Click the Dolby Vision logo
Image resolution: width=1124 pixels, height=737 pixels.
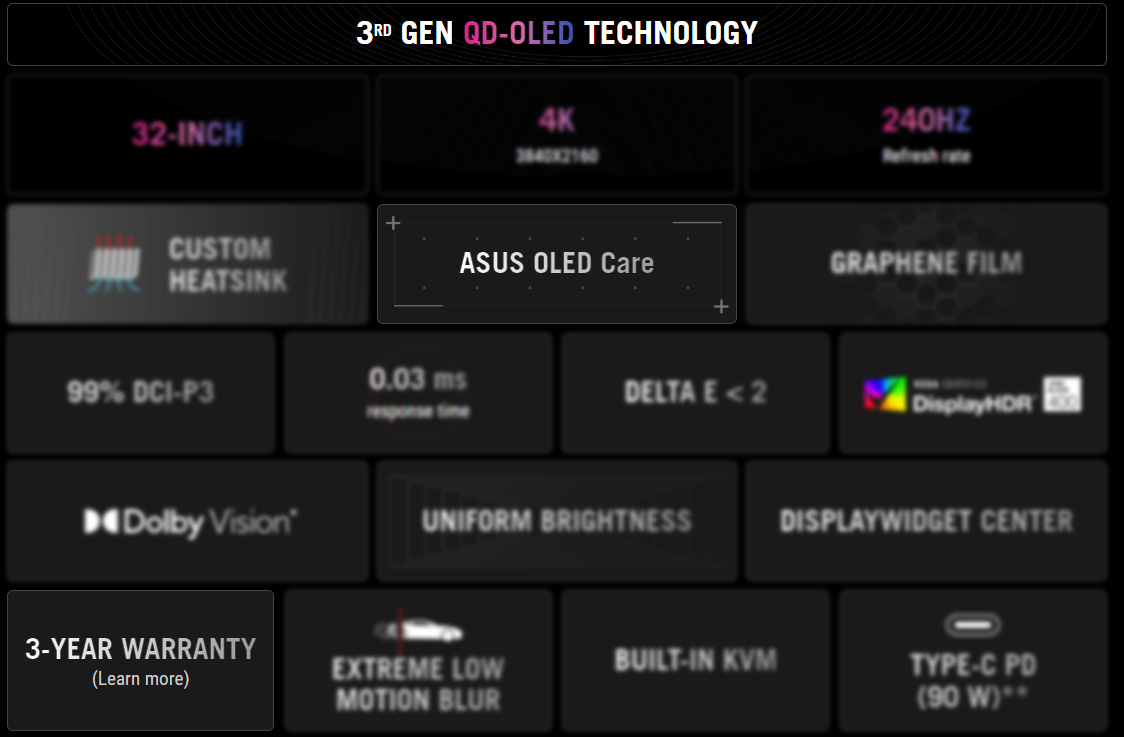pos(190,522)
